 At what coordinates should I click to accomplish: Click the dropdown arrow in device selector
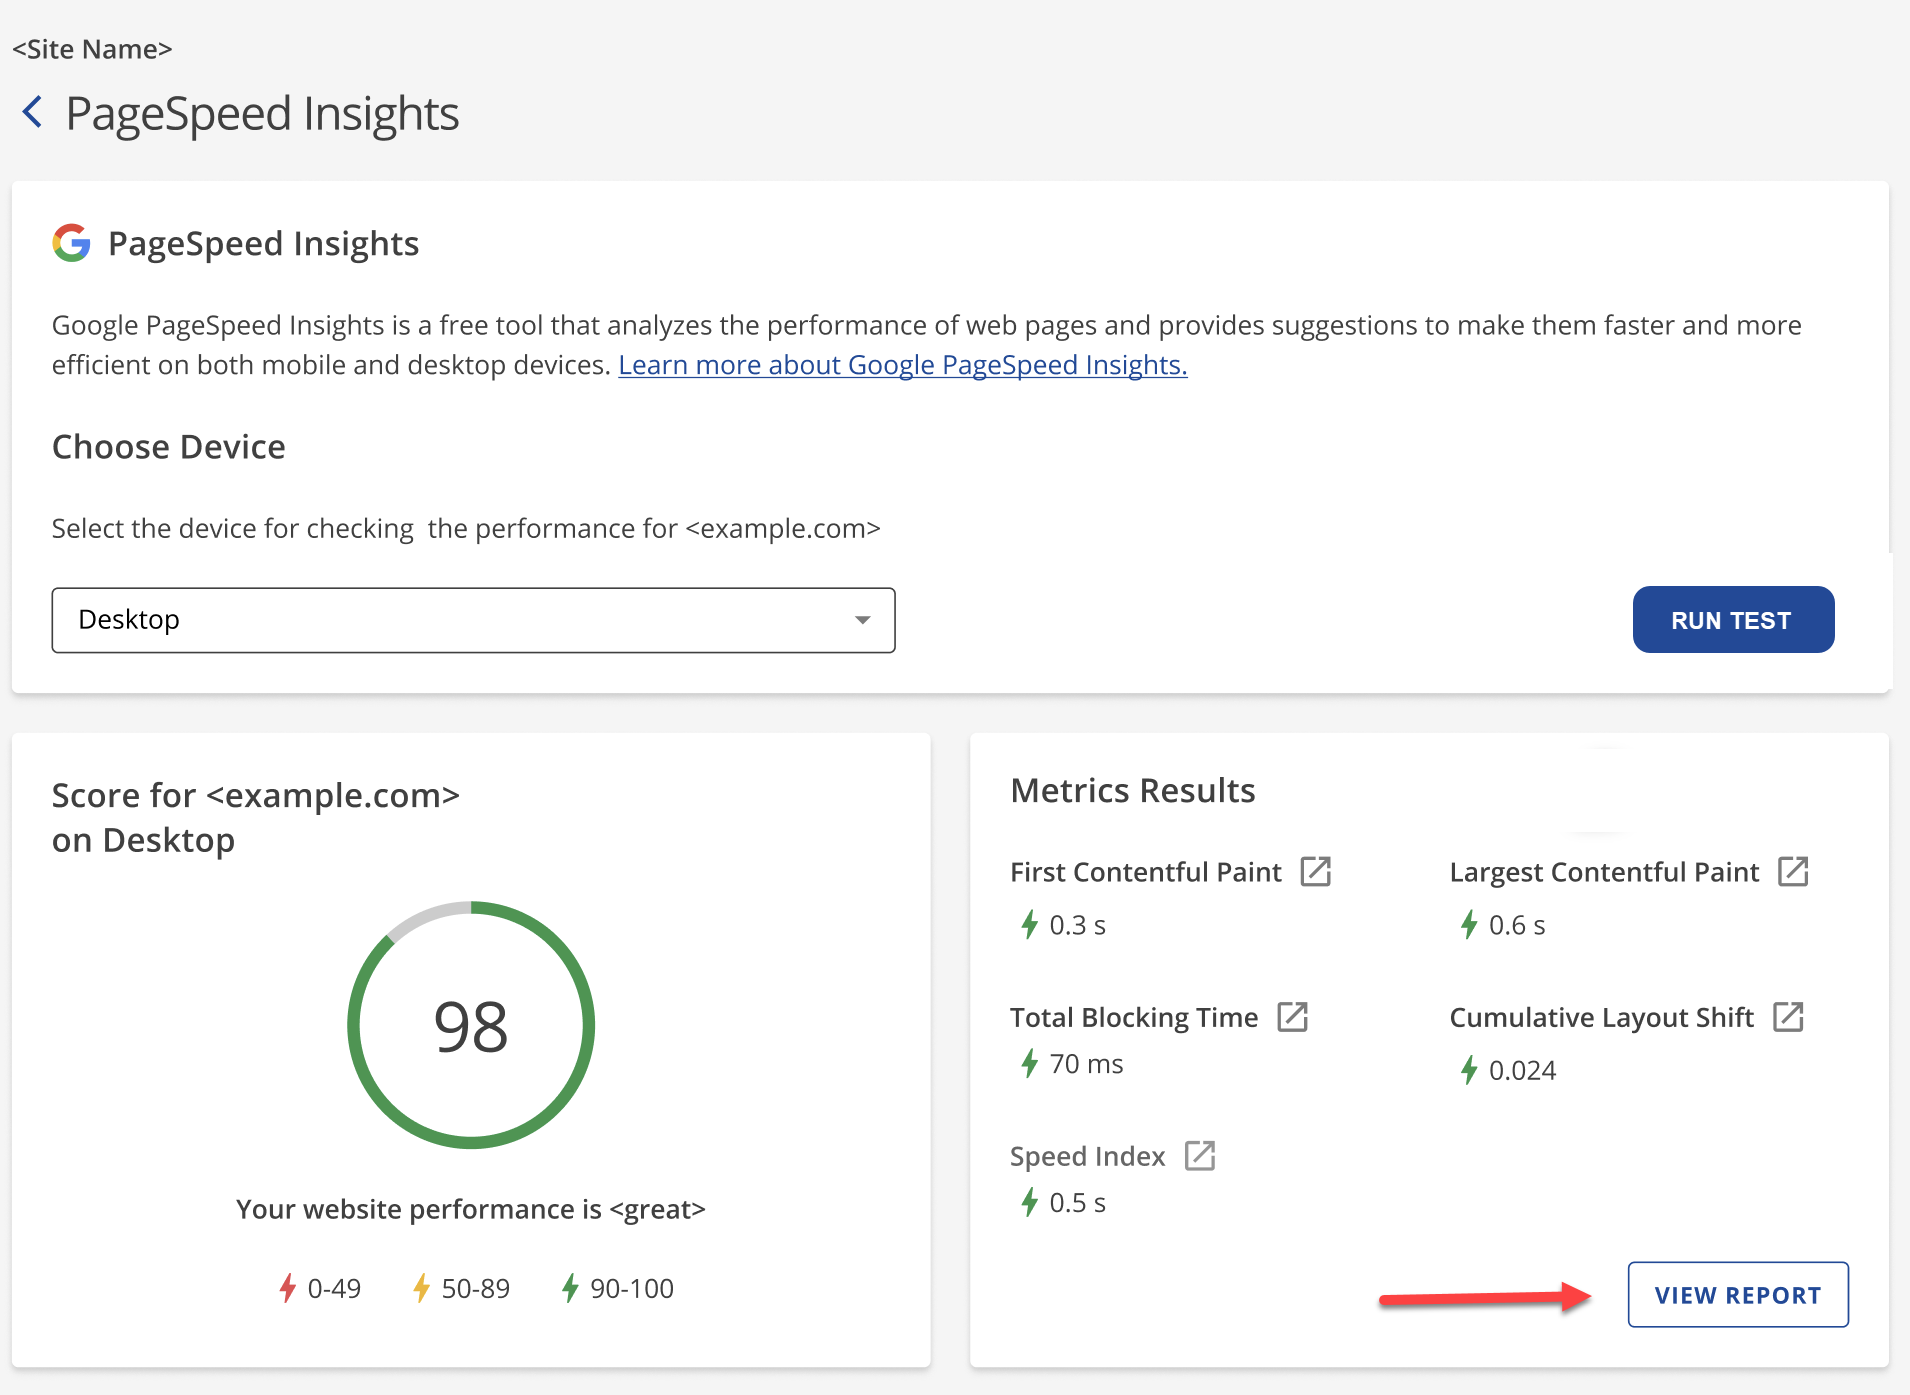(x=862, y=620)
